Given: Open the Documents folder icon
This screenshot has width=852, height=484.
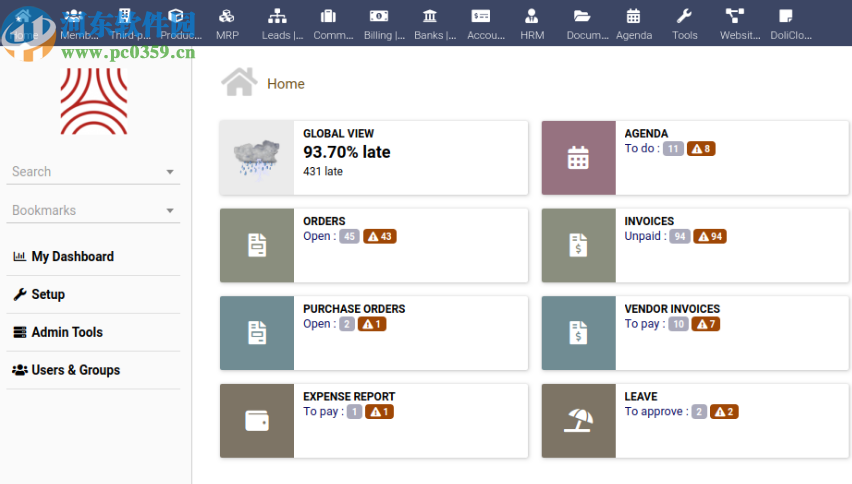Looking at the screenshot, I should [x=582, y=17].
